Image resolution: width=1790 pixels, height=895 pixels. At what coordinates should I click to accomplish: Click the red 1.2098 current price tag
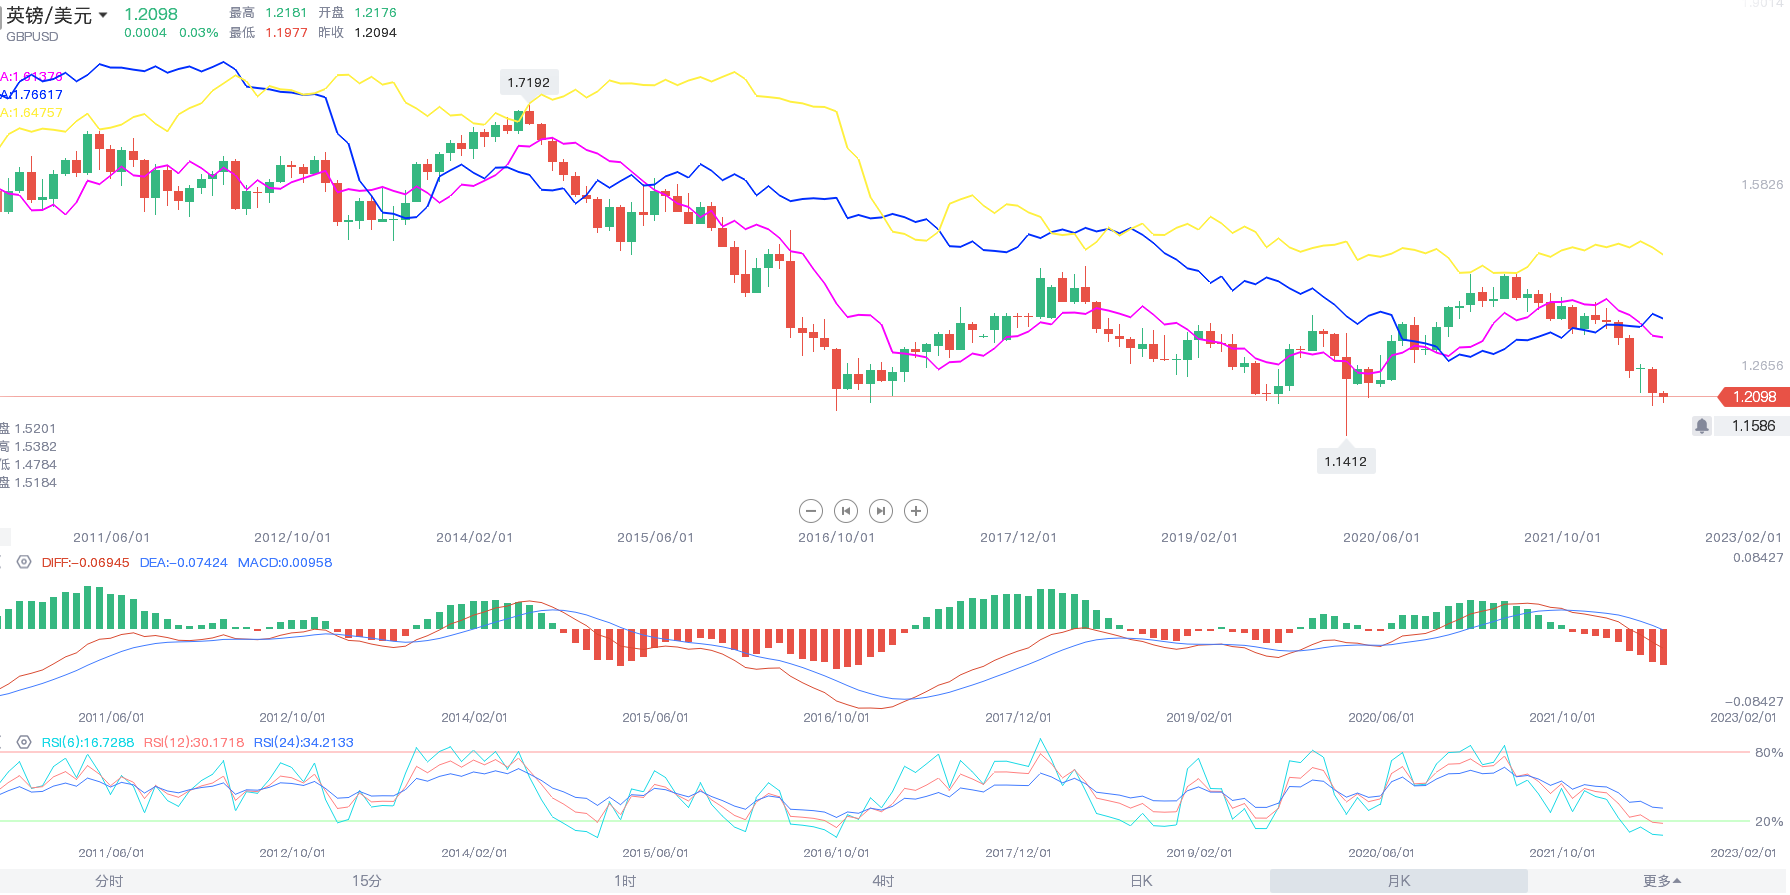(1753, 397)
